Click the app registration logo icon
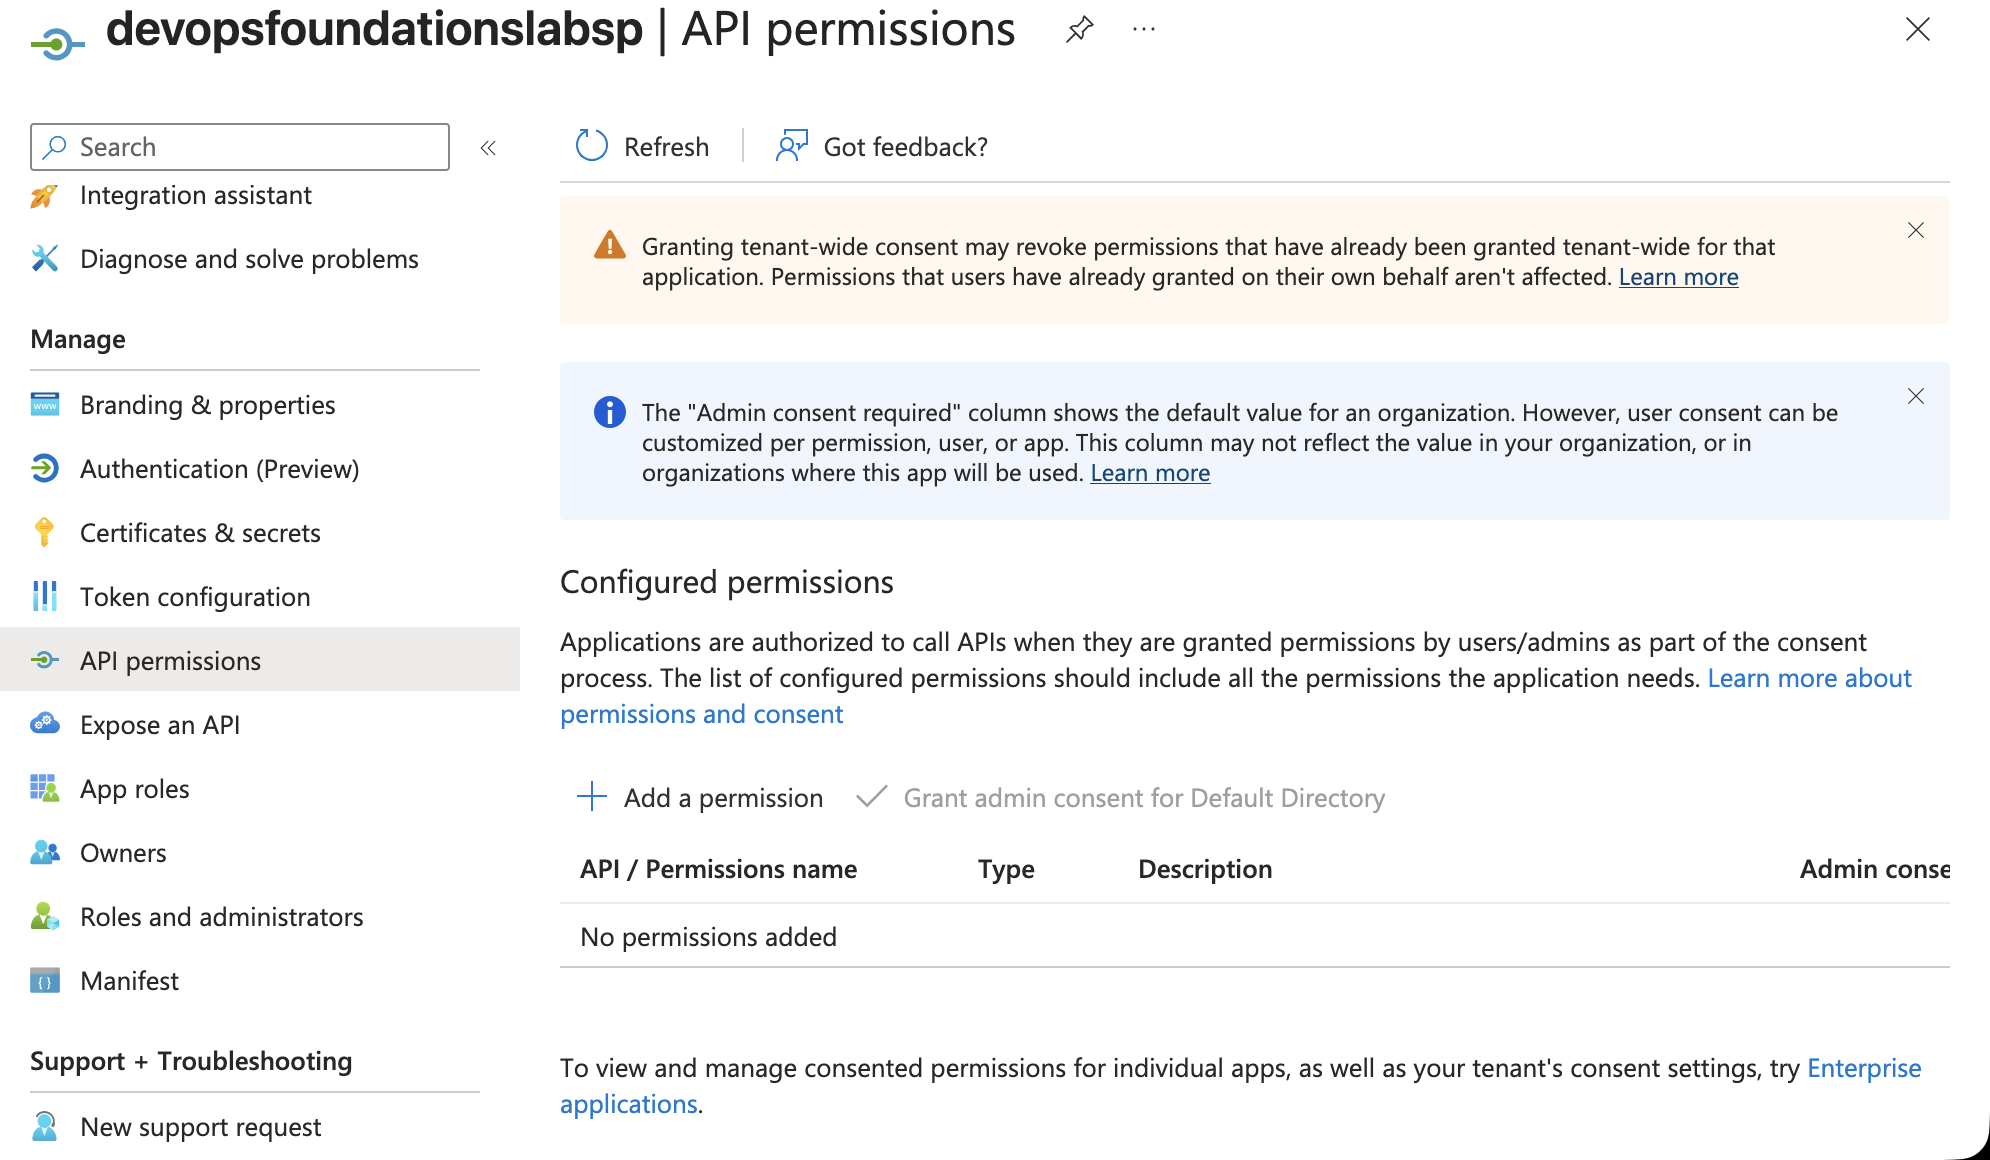Viewport: 1990px width, 1160px height. 57,44
